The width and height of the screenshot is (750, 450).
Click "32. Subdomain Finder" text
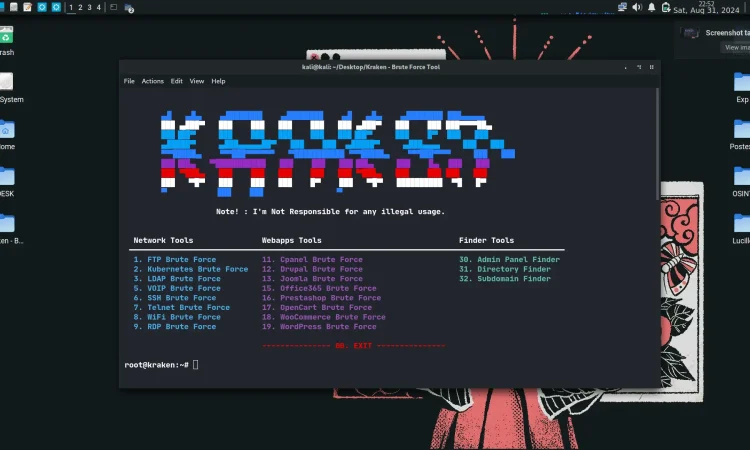(x=505, y=279)
